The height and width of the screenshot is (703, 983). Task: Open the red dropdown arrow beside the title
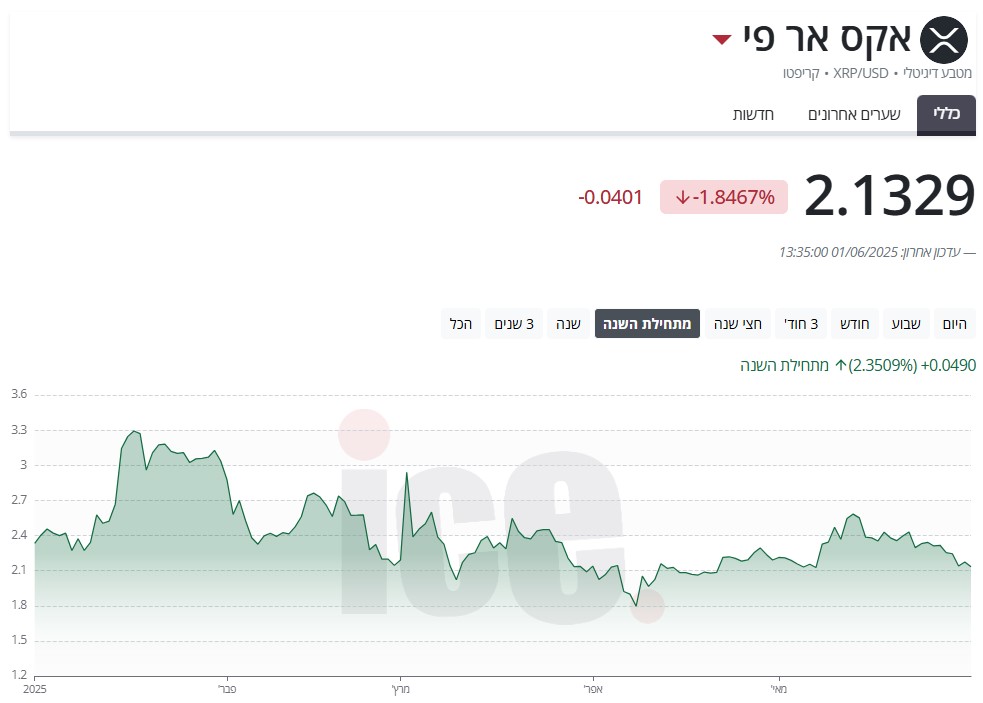coord(722,40)
